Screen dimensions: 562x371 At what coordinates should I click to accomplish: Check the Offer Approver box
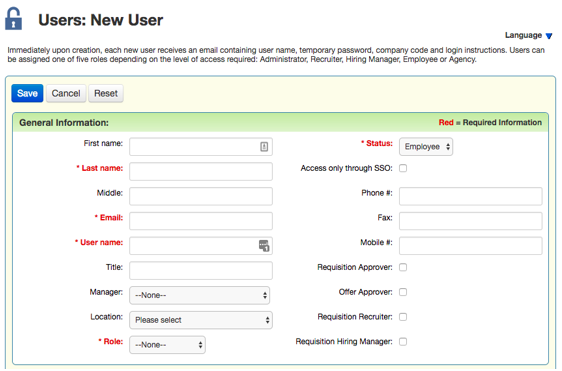(x=403, y=292)
